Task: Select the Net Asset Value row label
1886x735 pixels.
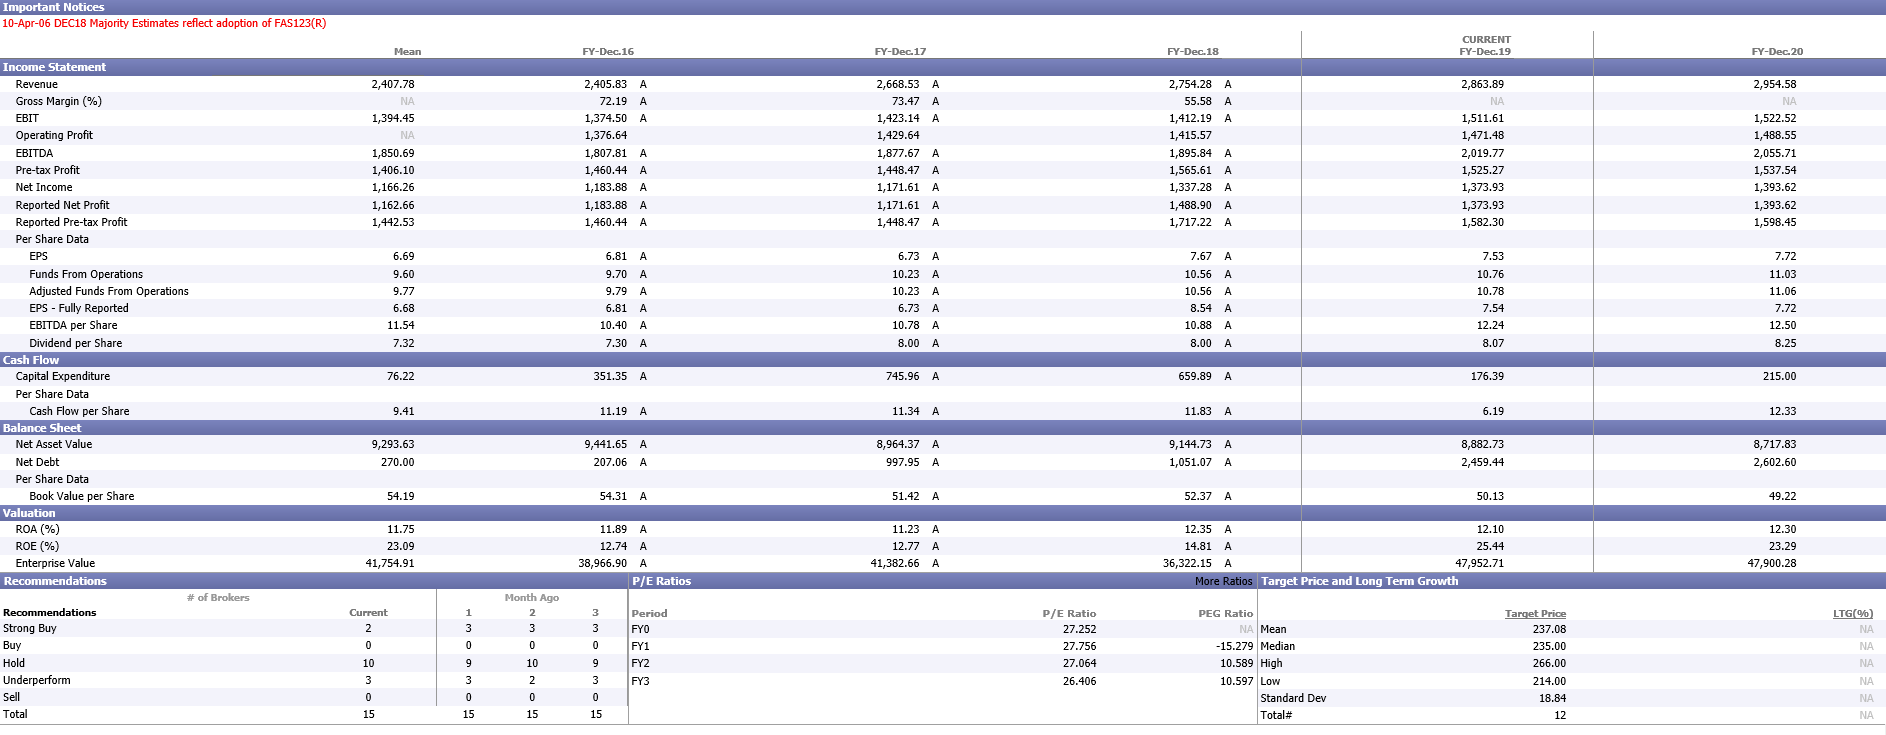Action: click(54, 444)
